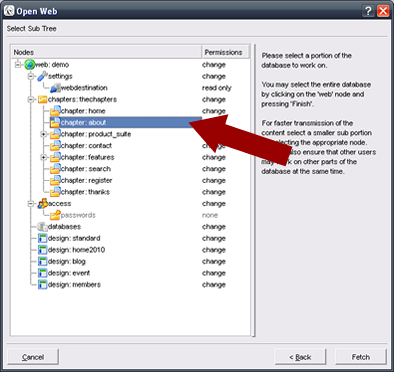Click the layout icon of design: blog
Viewport: 394px width, 372px height.
(x=42, y=262)
